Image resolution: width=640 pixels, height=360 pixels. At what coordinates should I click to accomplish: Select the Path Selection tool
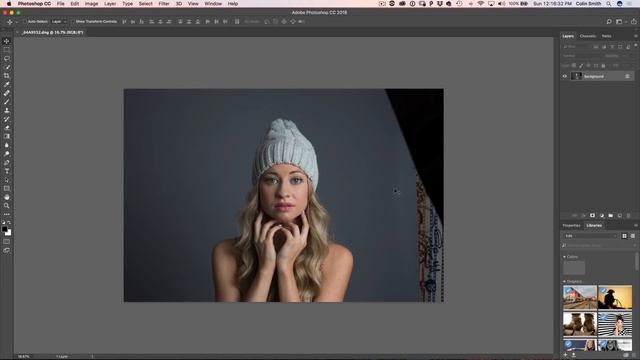pyautogui.click(x=7, y=180)
